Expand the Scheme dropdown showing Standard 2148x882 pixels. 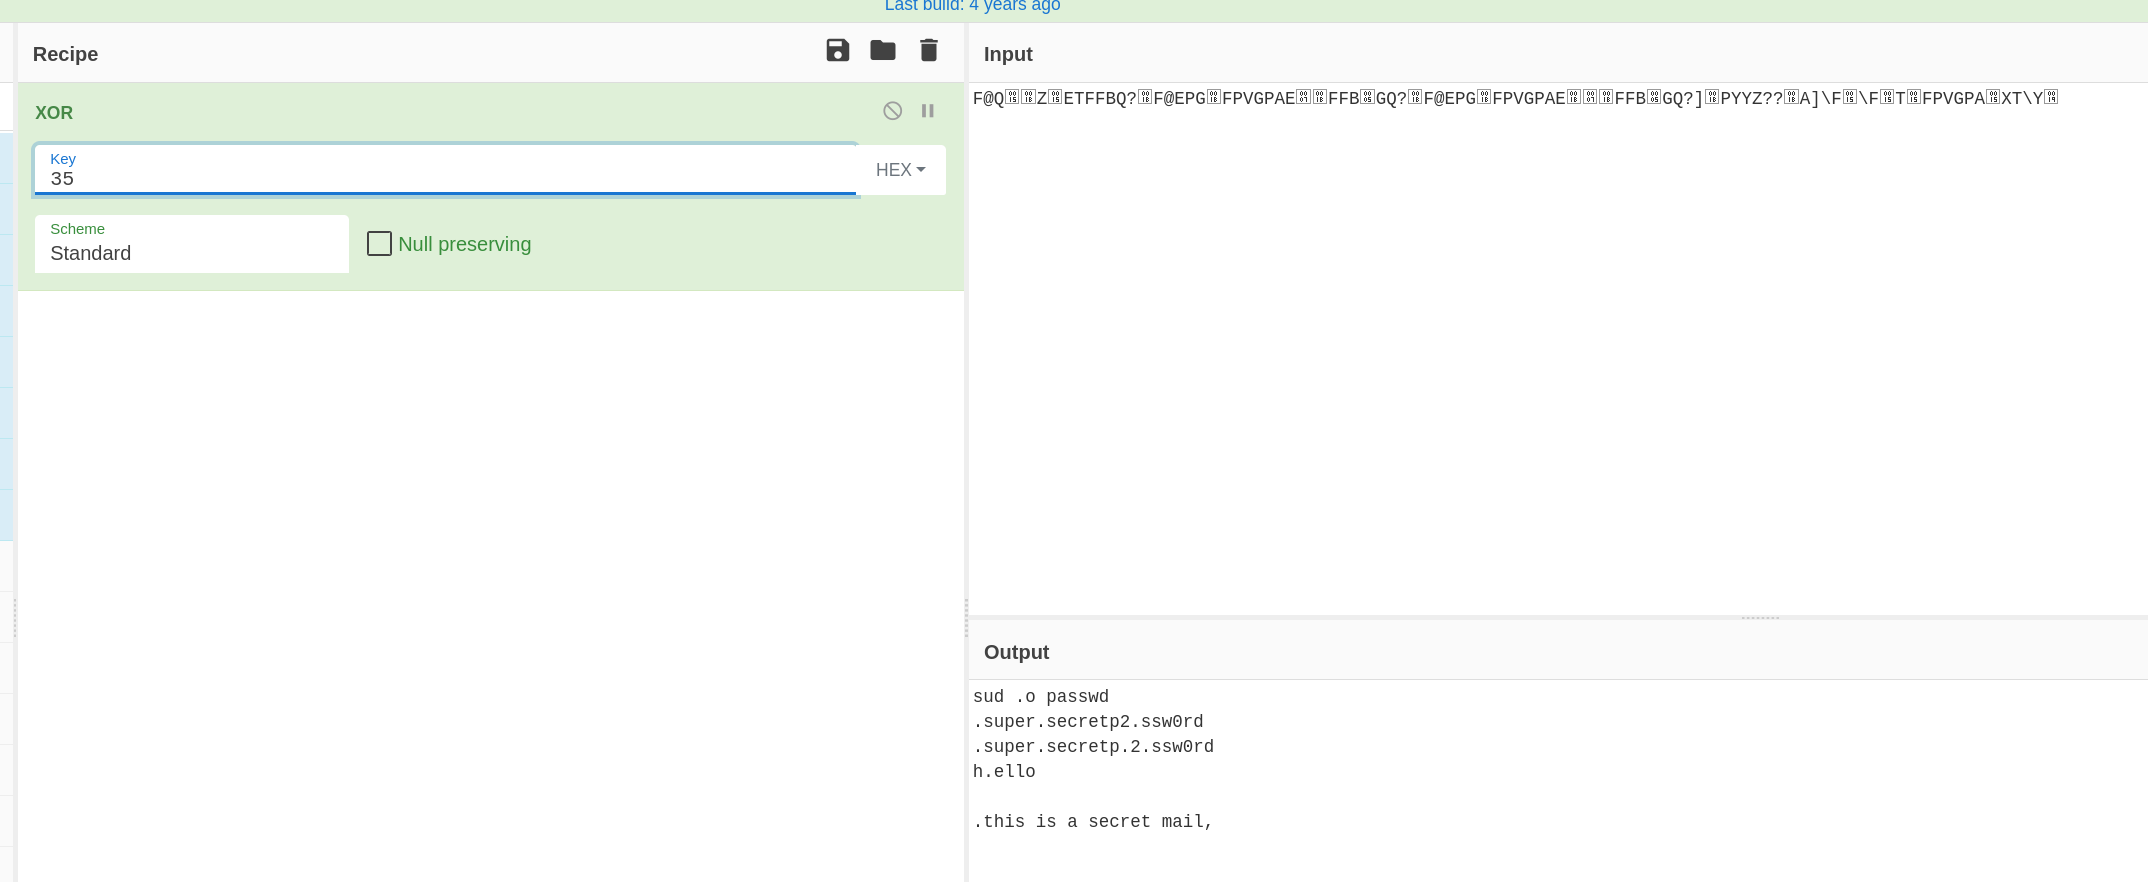click(191, 245)
